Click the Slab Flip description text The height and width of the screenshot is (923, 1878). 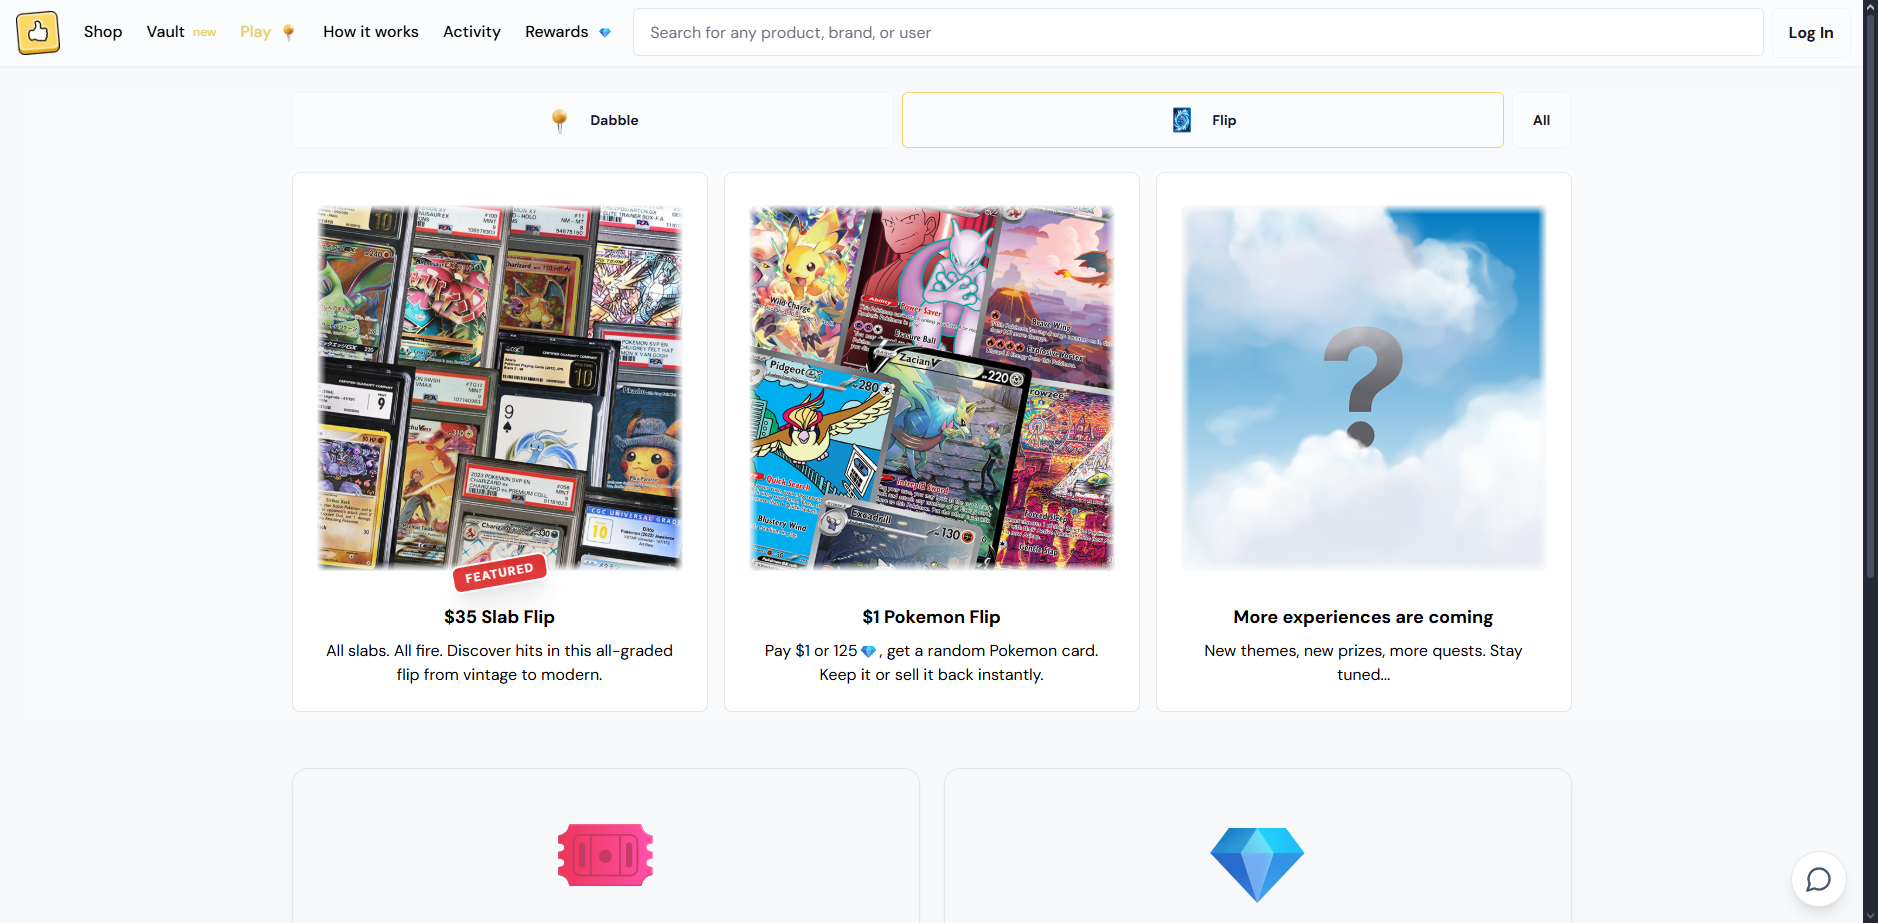coord(499,662)
